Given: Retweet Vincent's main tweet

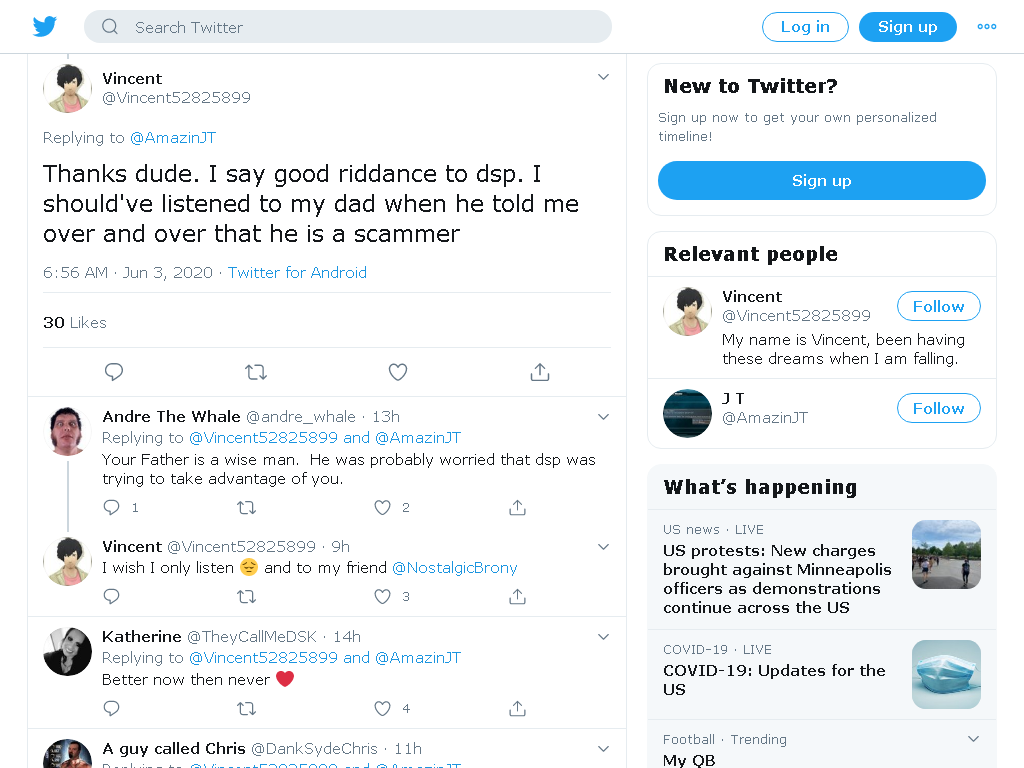Looking at the screenshot, I should 255,372.
